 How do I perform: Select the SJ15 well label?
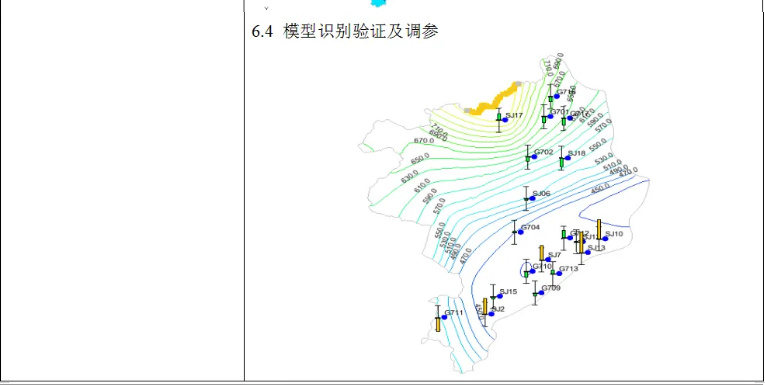pyautogui.click(x=508, y=291)
